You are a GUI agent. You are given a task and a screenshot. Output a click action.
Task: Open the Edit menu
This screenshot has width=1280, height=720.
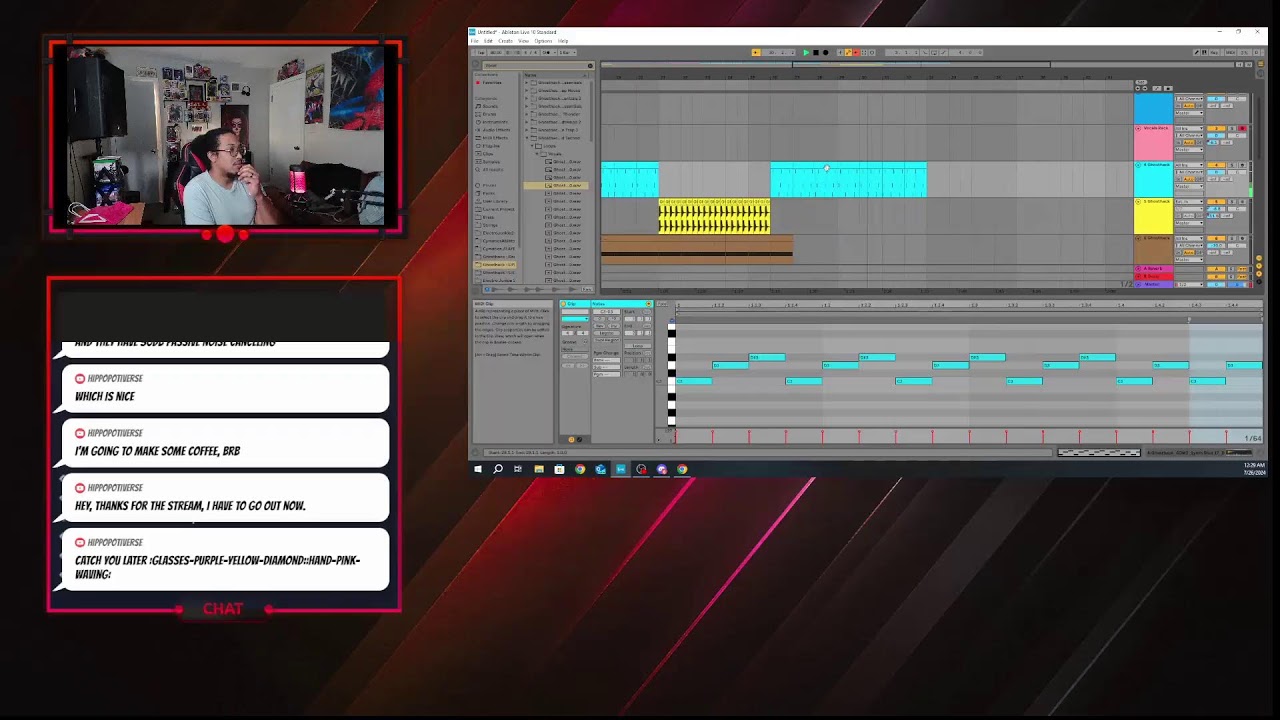coord(488,41)
